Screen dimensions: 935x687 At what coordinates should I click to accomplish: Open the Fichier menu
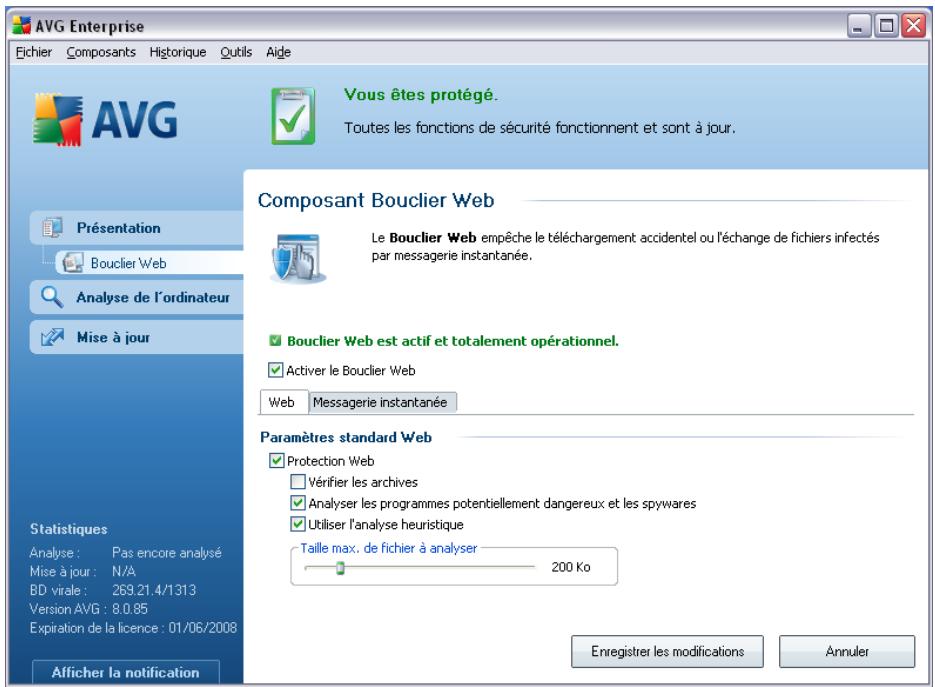click(33, 52)
